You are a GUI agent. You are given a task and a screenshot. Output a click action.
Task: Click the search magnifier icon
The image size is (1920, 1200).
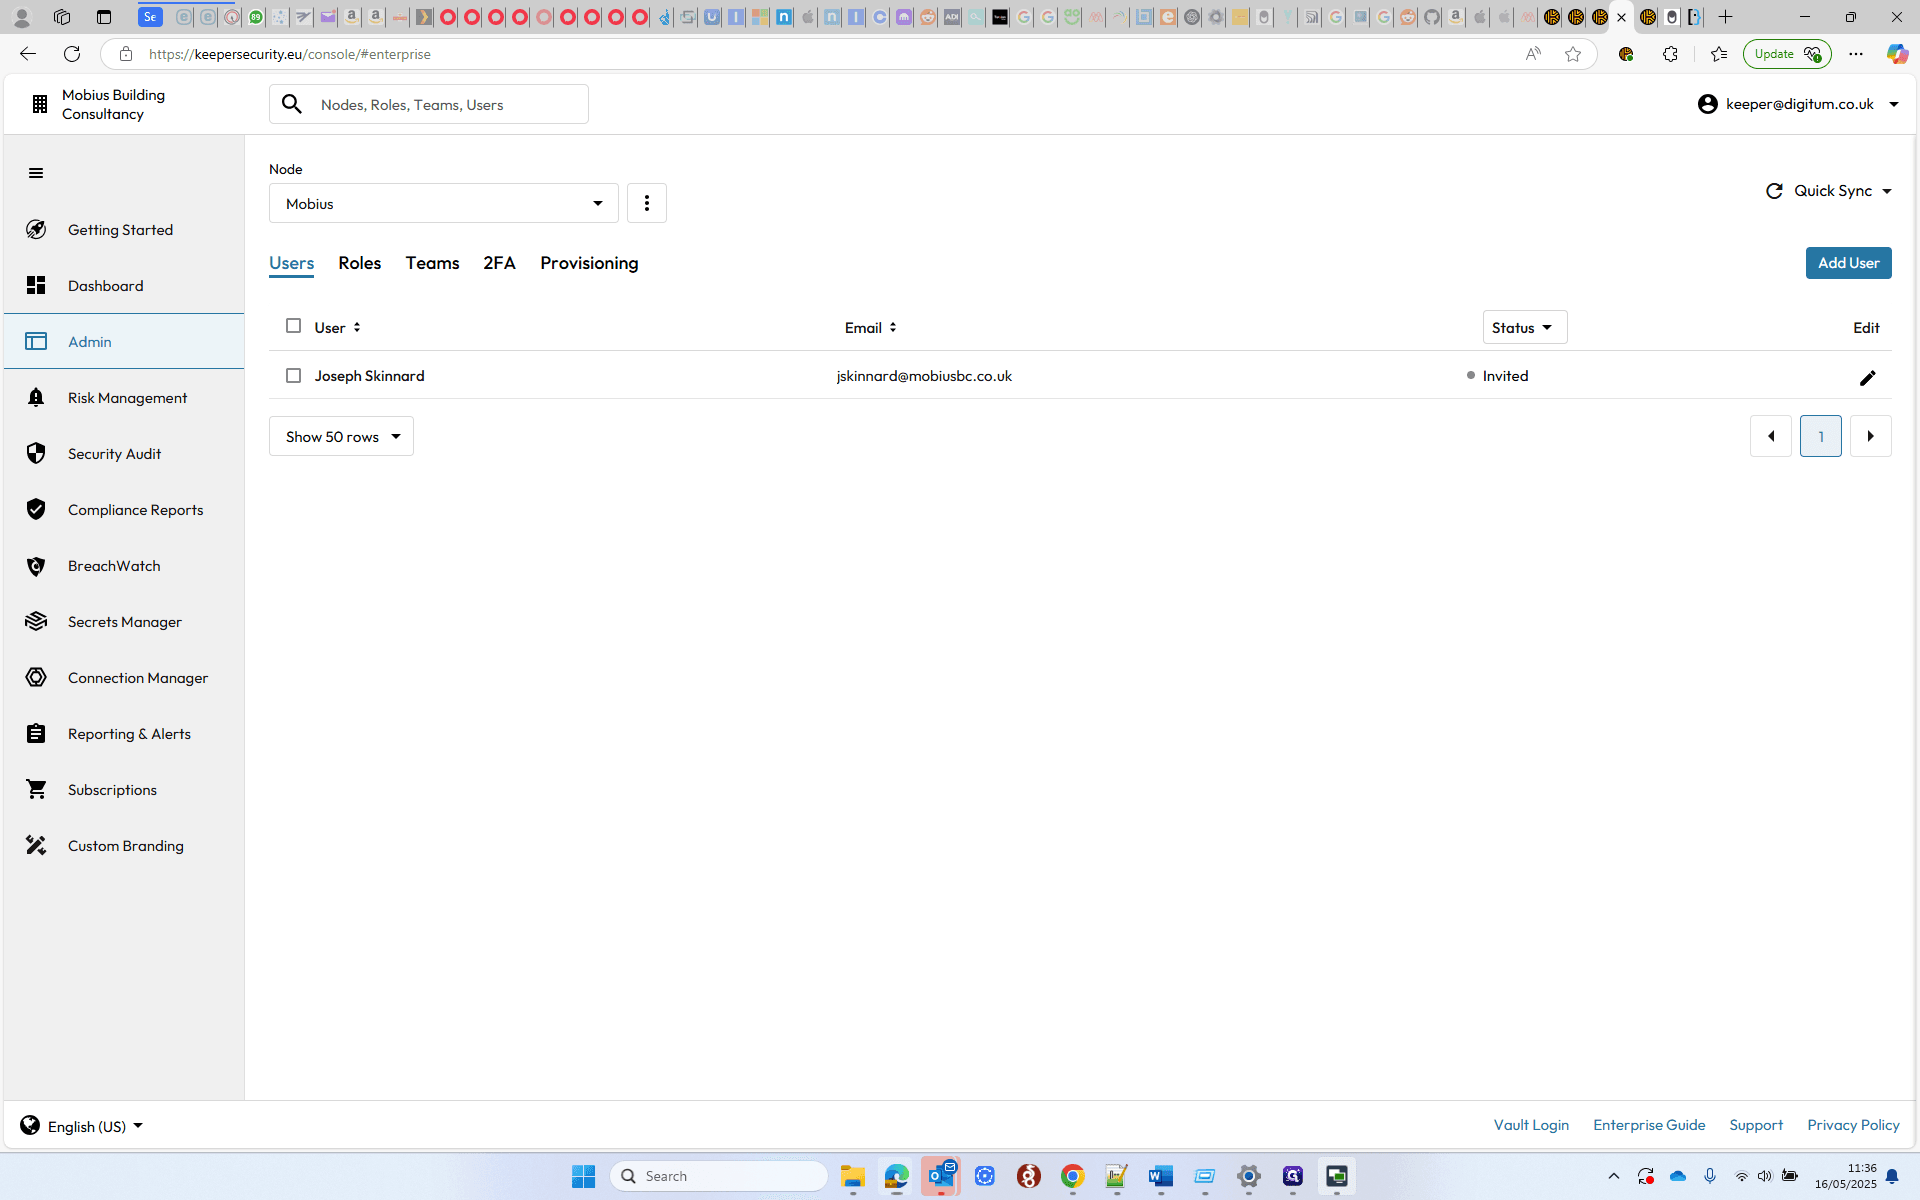tap(292, 104)
